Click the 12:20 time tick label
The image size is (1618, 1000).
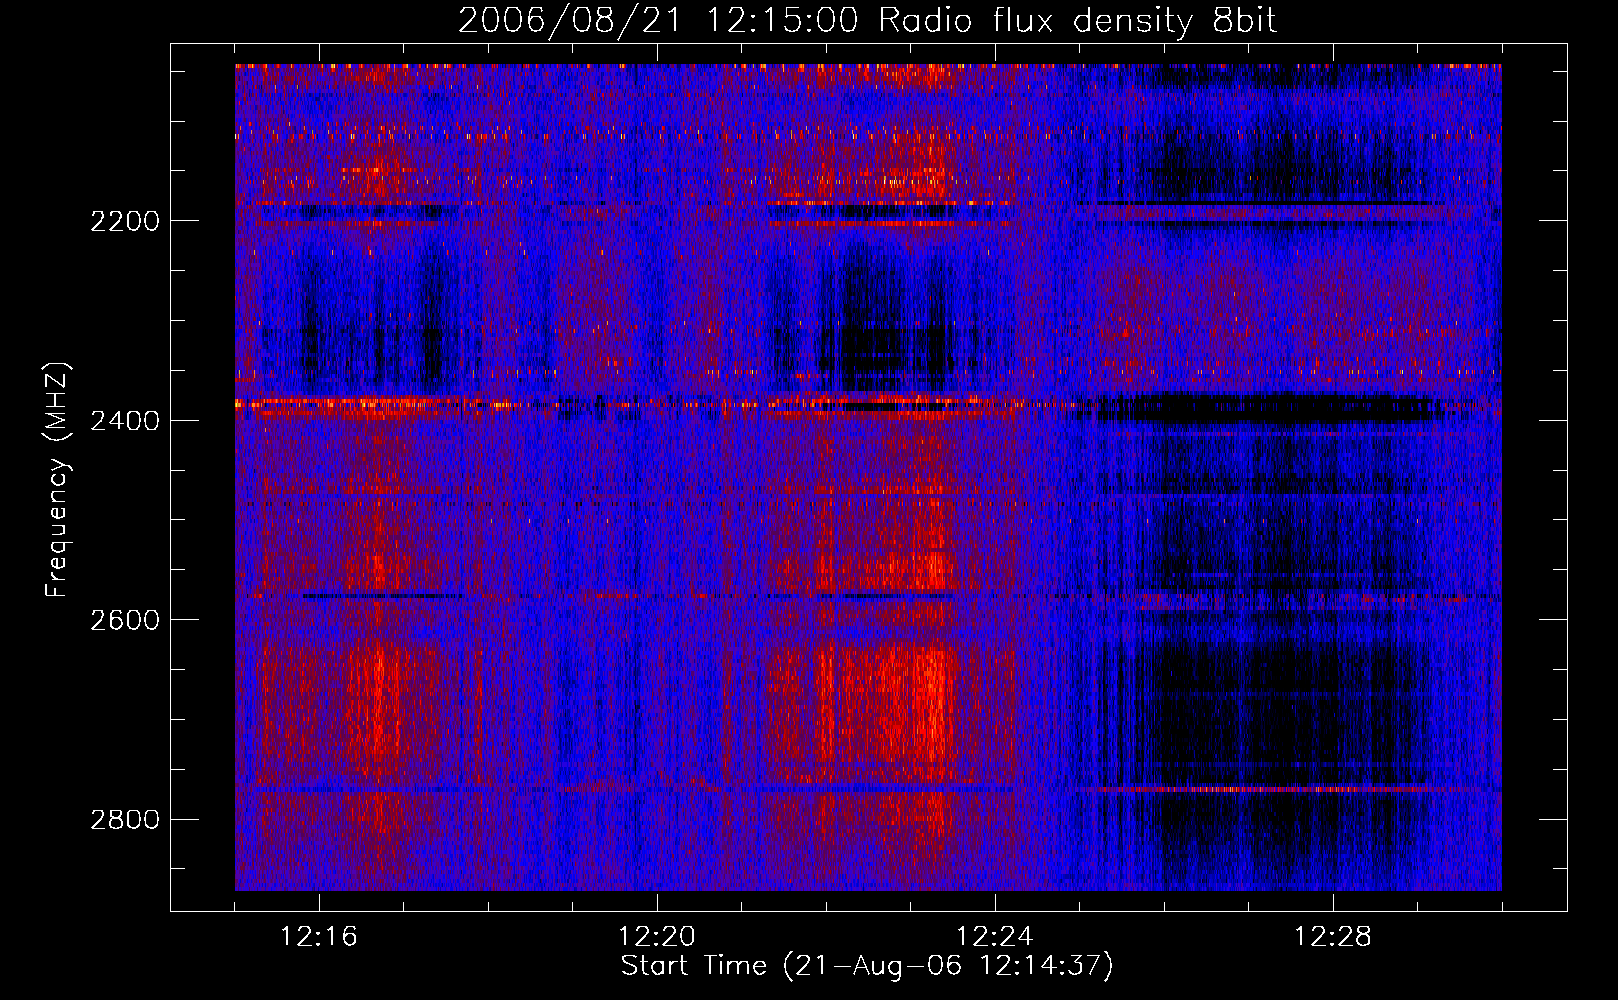[x=657, y=937]
